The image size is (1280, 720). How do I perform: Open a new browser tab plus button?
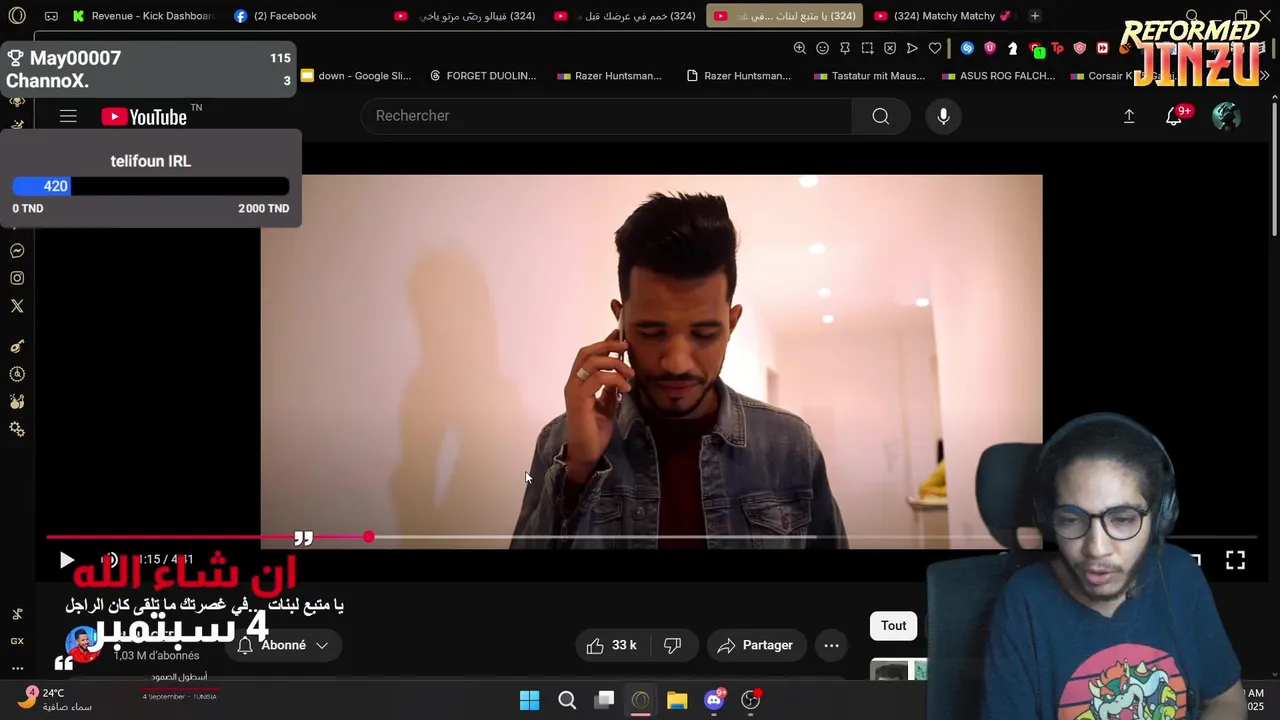click(1035, 16)
